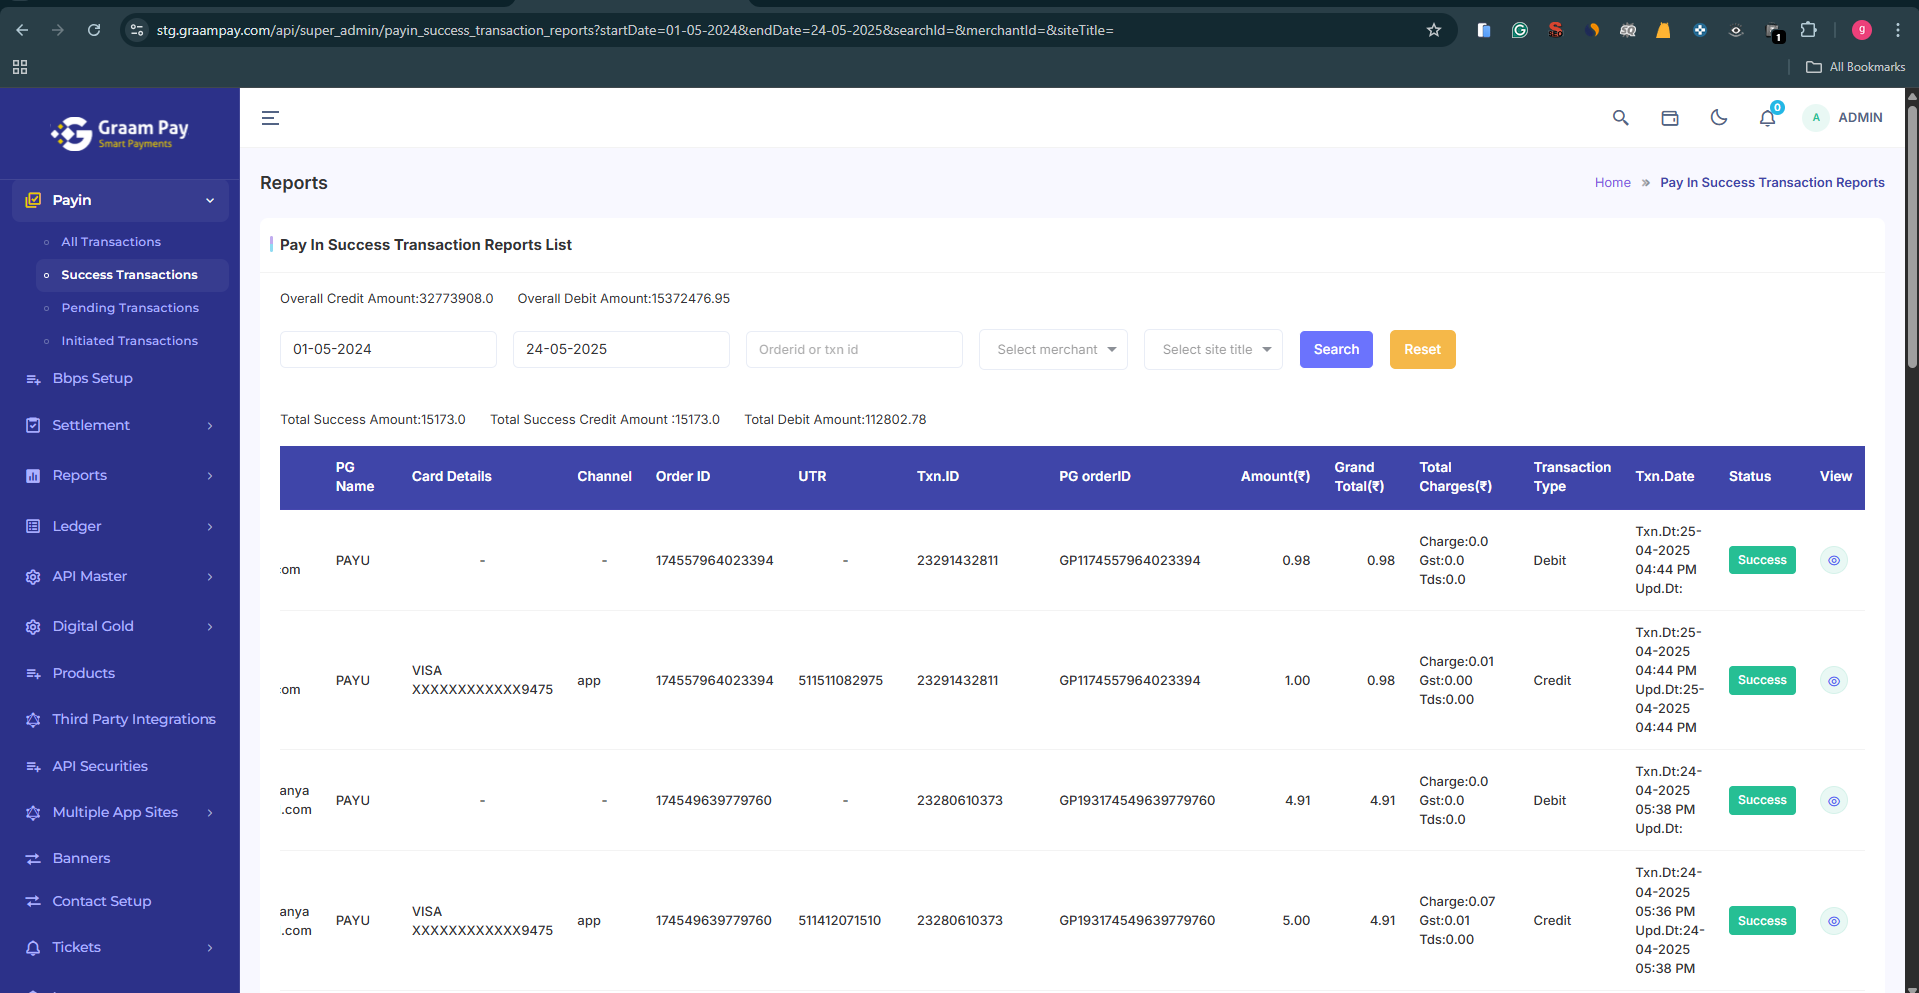Go to Home breadcrumb link
1919x993 pixels.
1612,182
